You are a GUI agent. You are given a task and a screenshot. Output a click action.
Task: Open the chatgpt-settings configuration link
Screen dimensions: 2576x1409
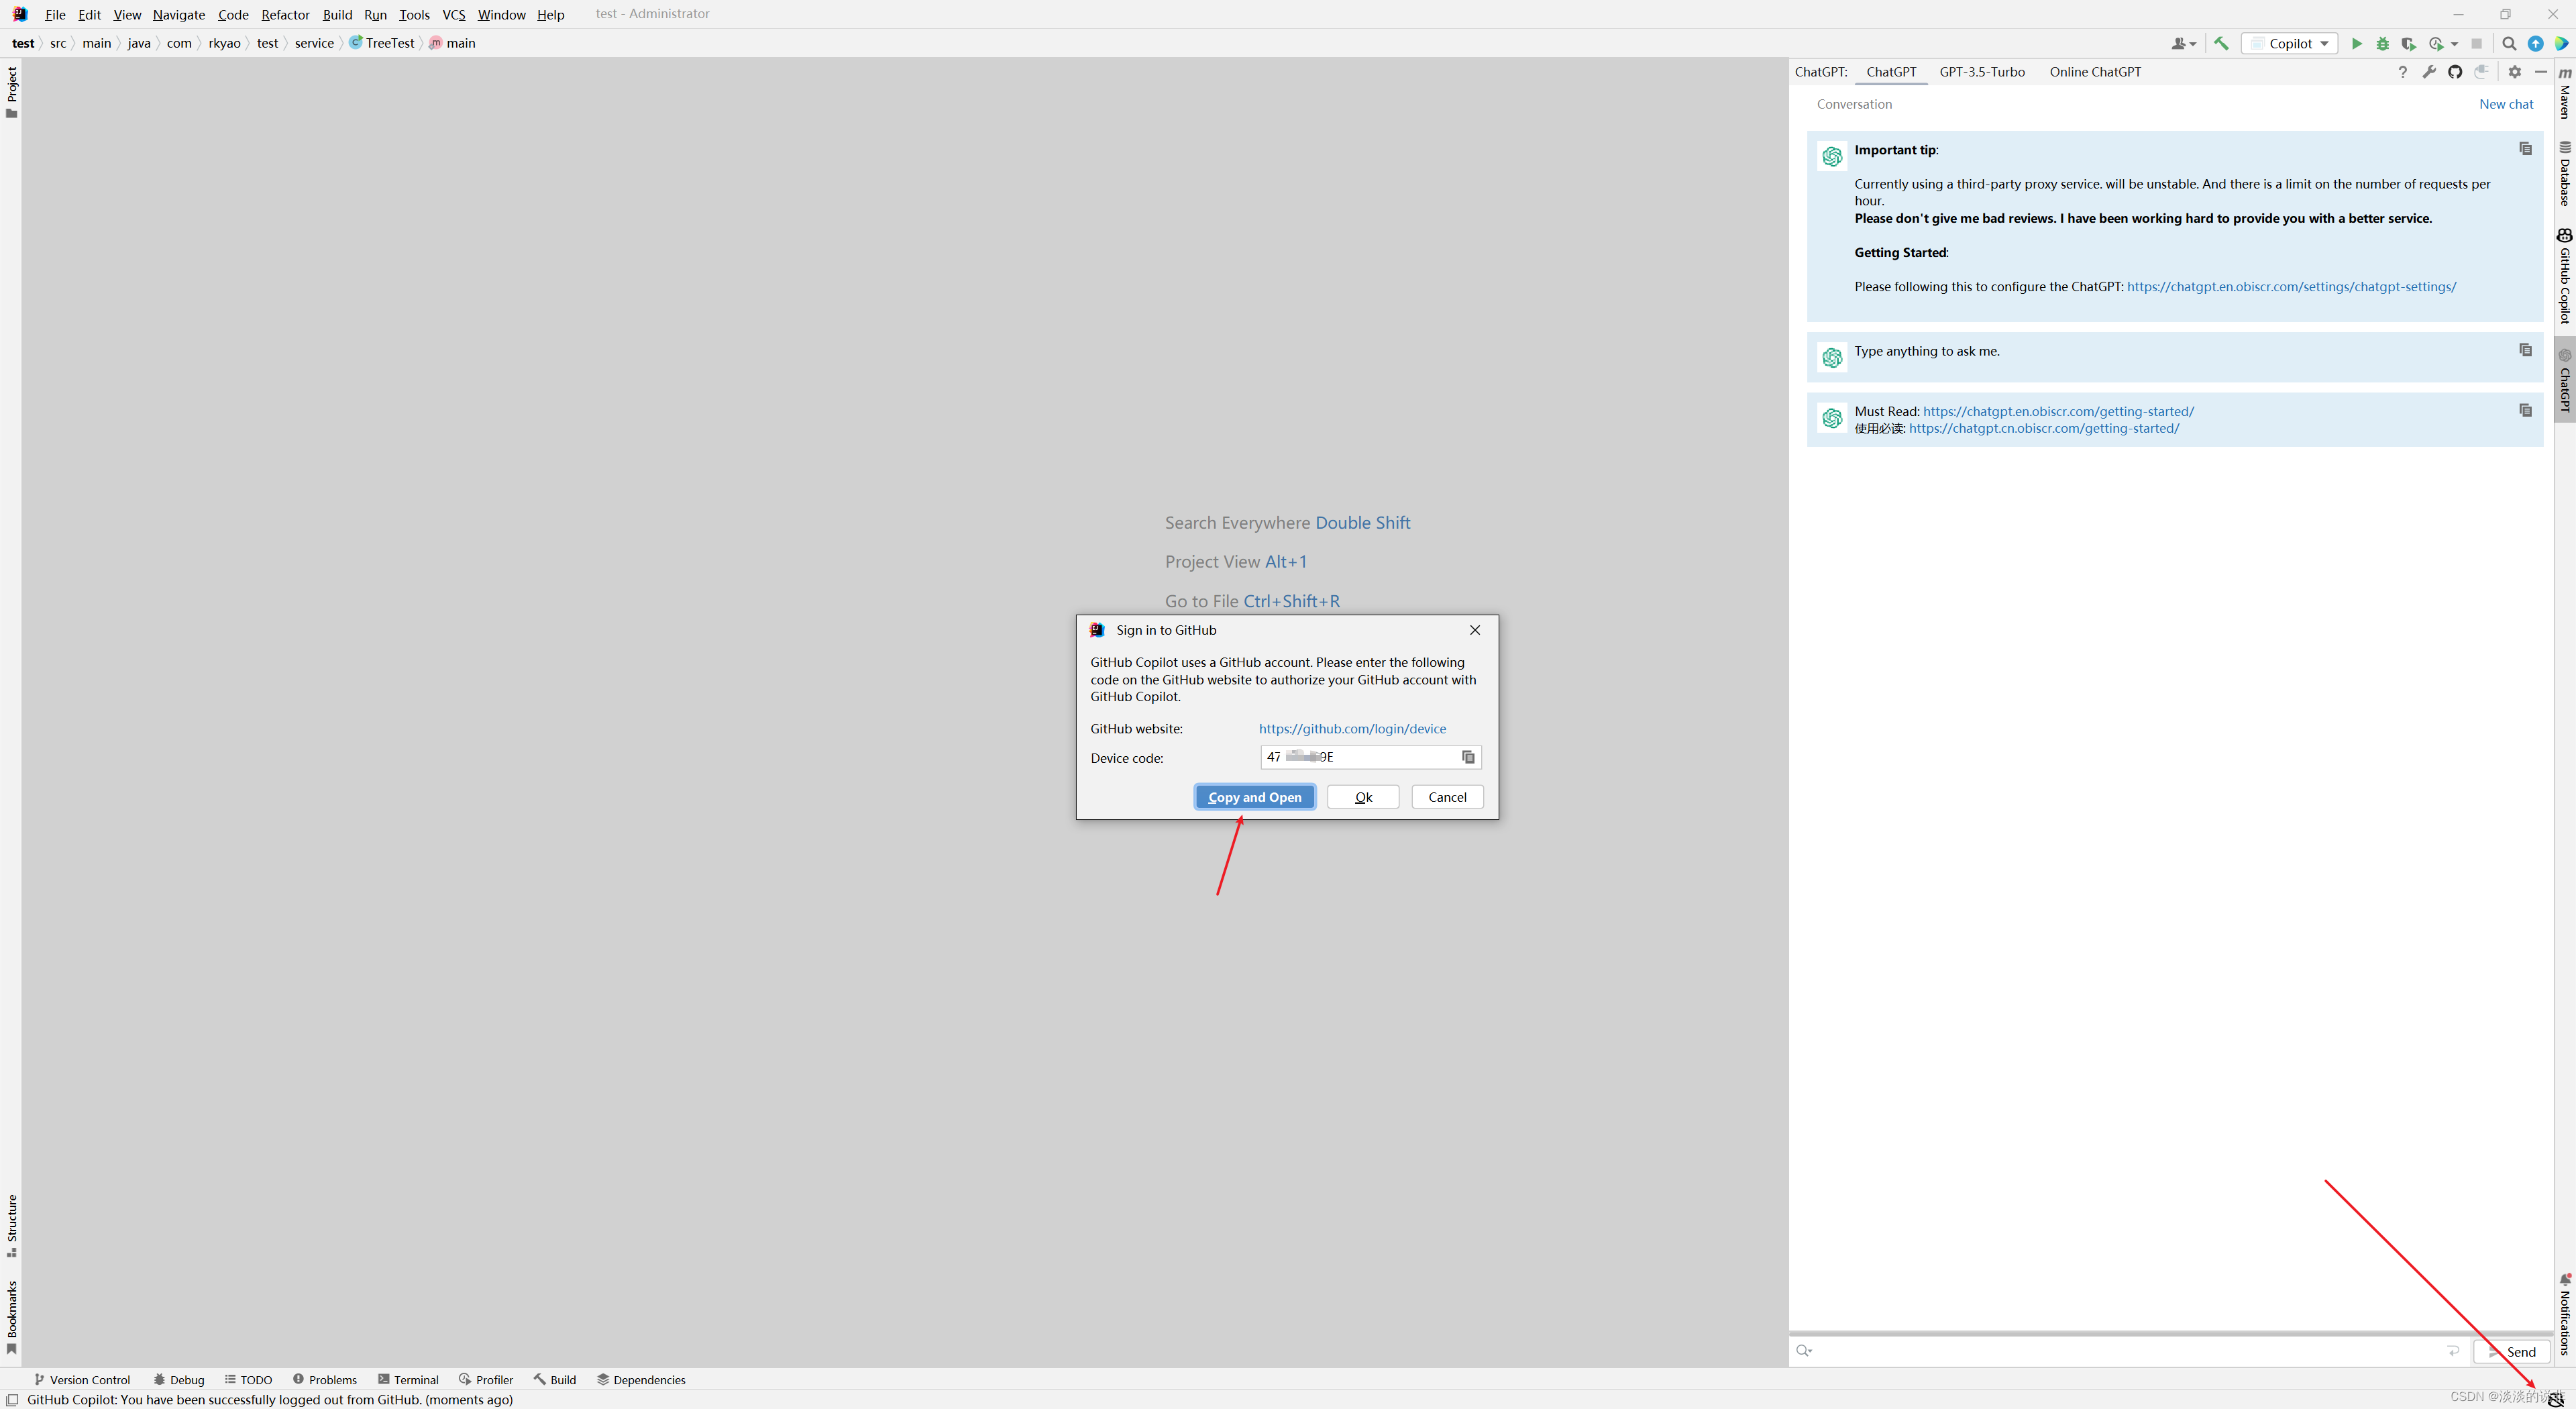pyautogui.click(x=2291, y=286)
